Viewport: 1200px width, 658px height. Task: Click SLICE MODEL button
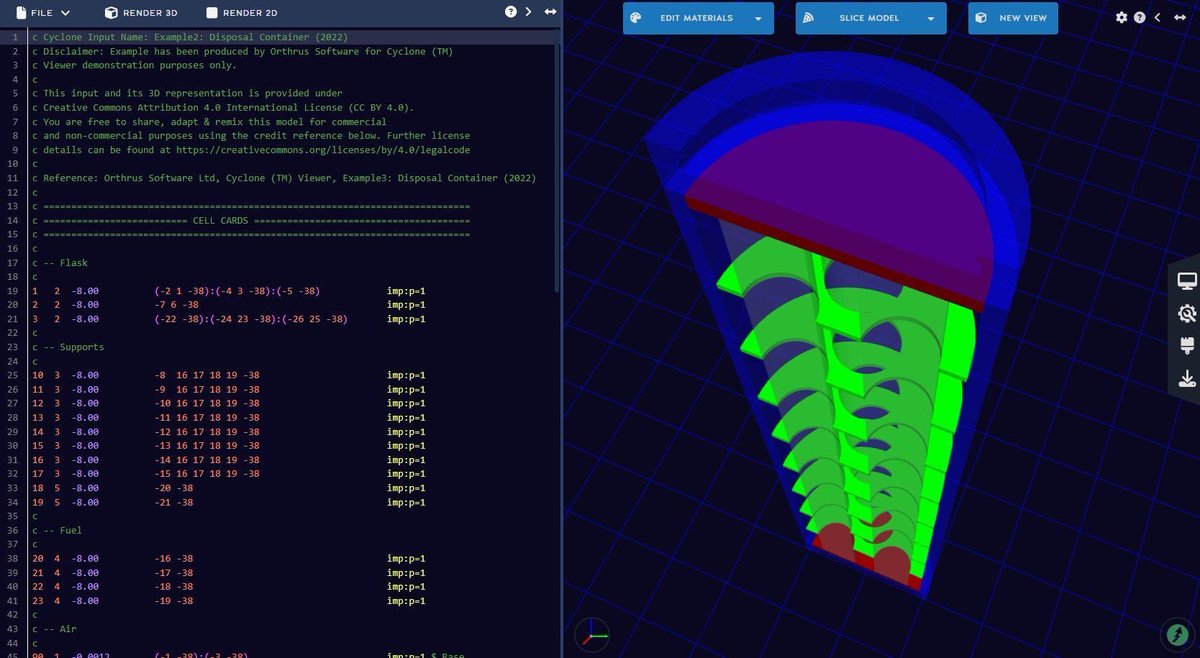[871, 18]
